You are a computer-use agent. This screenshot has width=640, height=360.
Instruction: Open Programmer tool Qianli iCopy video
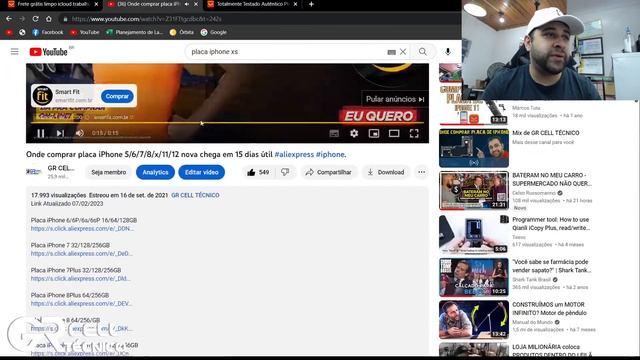pyautogui.click(x=473, y=234)
